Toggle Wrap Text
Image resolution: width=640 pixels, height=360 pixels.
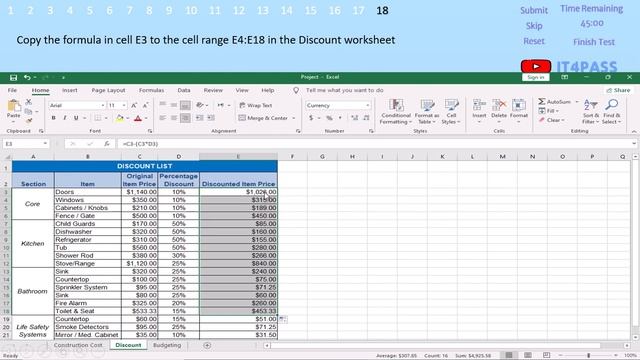pyautogui.click(x=256, y=105)
